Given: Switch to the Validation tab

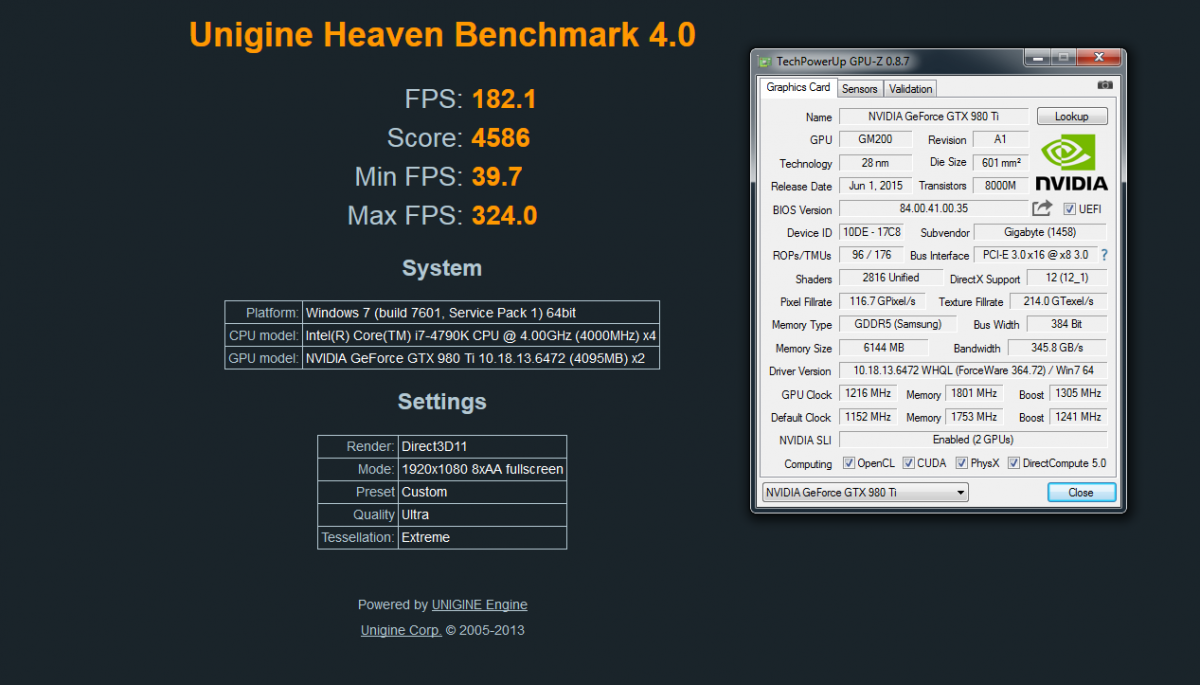Looking at the screenshot, I should pos(911,88).
